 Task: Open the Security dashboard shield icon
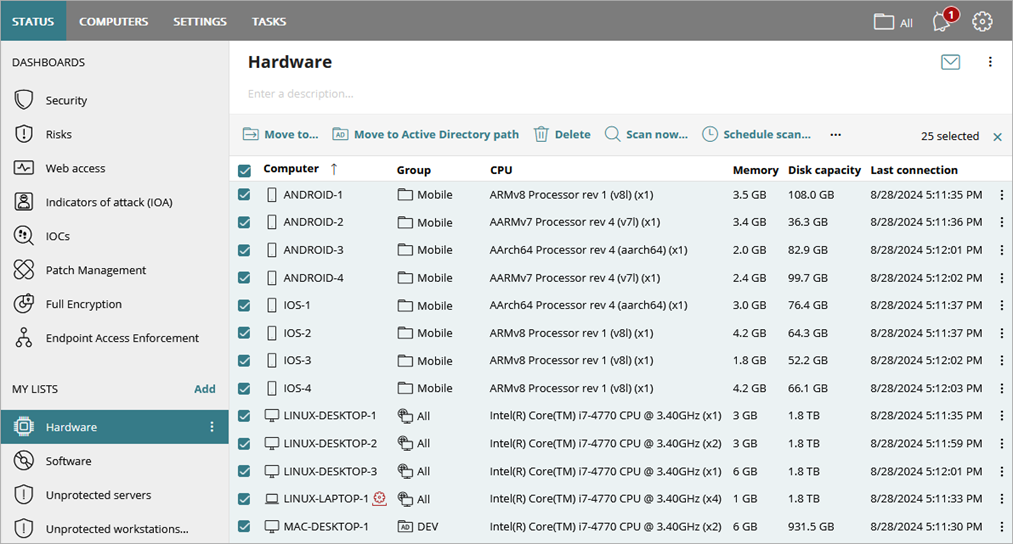pyautogui.click(x=25, y=100)
